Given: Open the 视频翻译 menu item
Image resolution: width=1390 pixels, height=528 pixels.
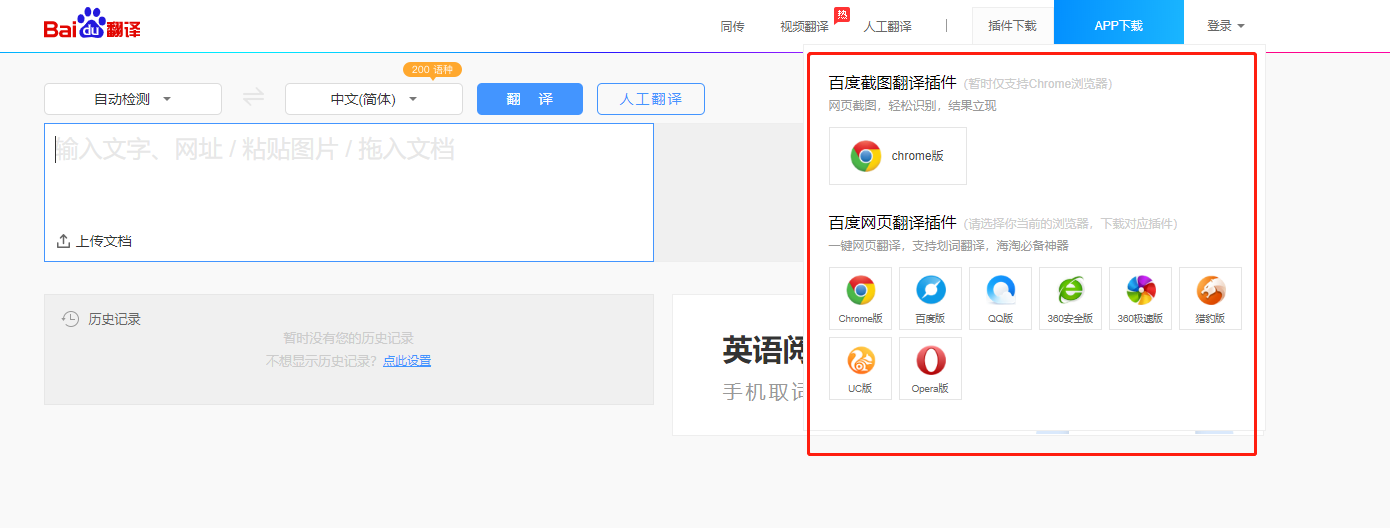Looking at the screenshot, I should 804,26.
